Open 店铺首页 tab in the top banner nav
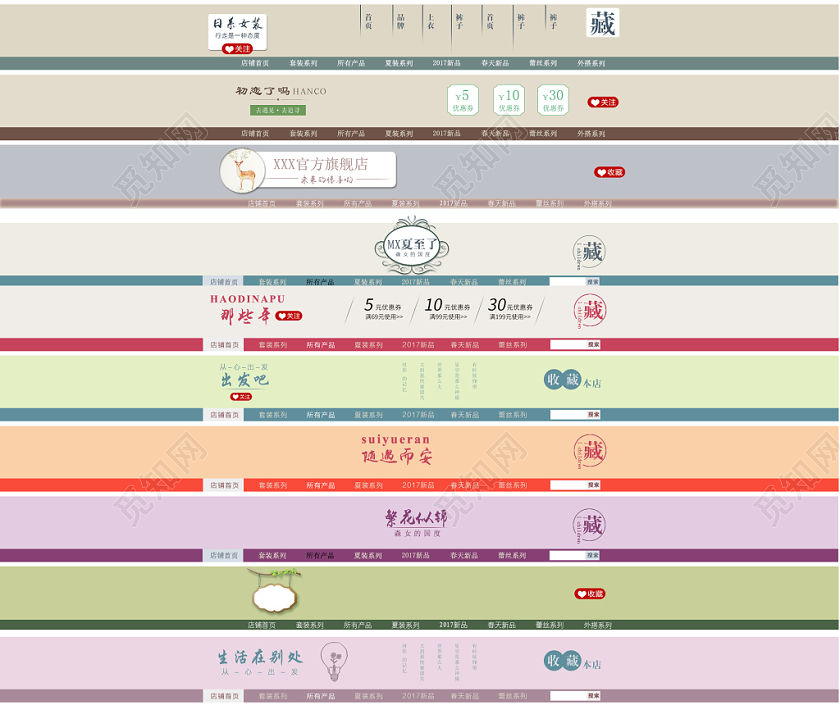The height and width of the screenshot is (719, 840). tap(254, 63)
